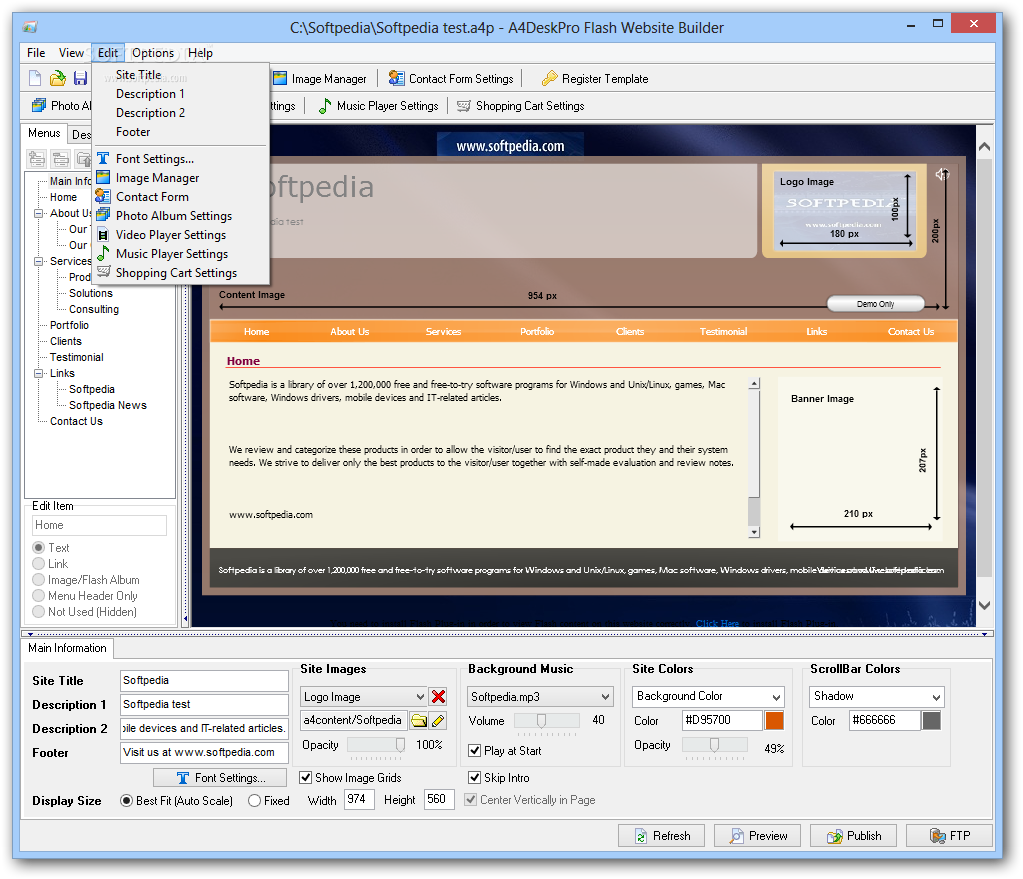The width and height of the screenshot is (1023, 879).
Task: Select Softpedia News tree item
Action: (108, 405)
